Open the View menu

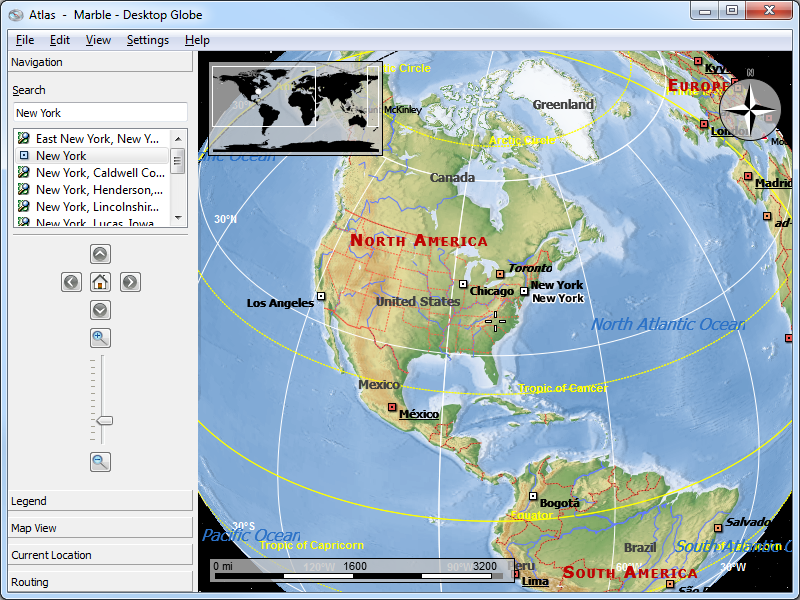[98, 40]
